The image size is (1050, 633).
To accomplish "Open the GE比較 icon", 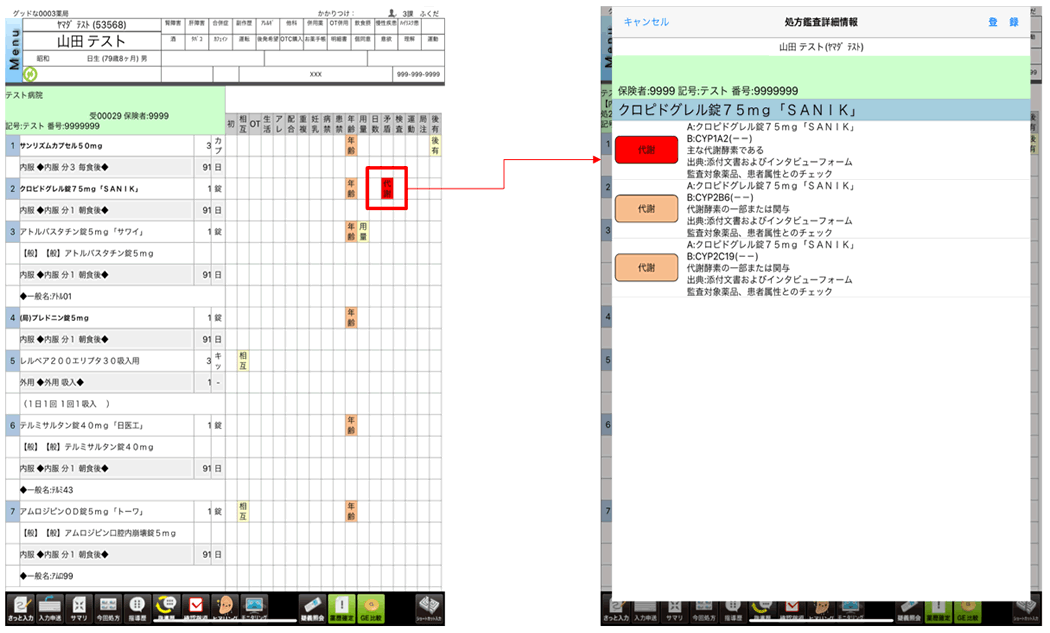I will pyautogui.click(x=371, y=609).
